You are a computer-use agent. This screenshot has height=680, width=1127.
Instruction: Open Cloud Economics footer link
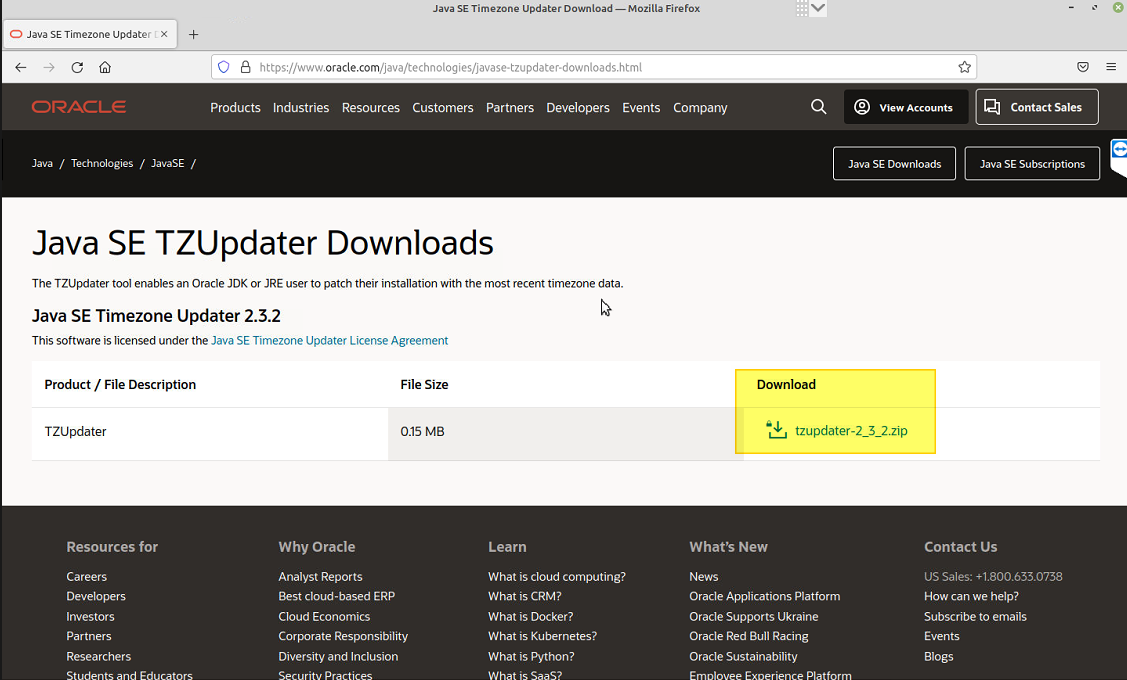324,617
